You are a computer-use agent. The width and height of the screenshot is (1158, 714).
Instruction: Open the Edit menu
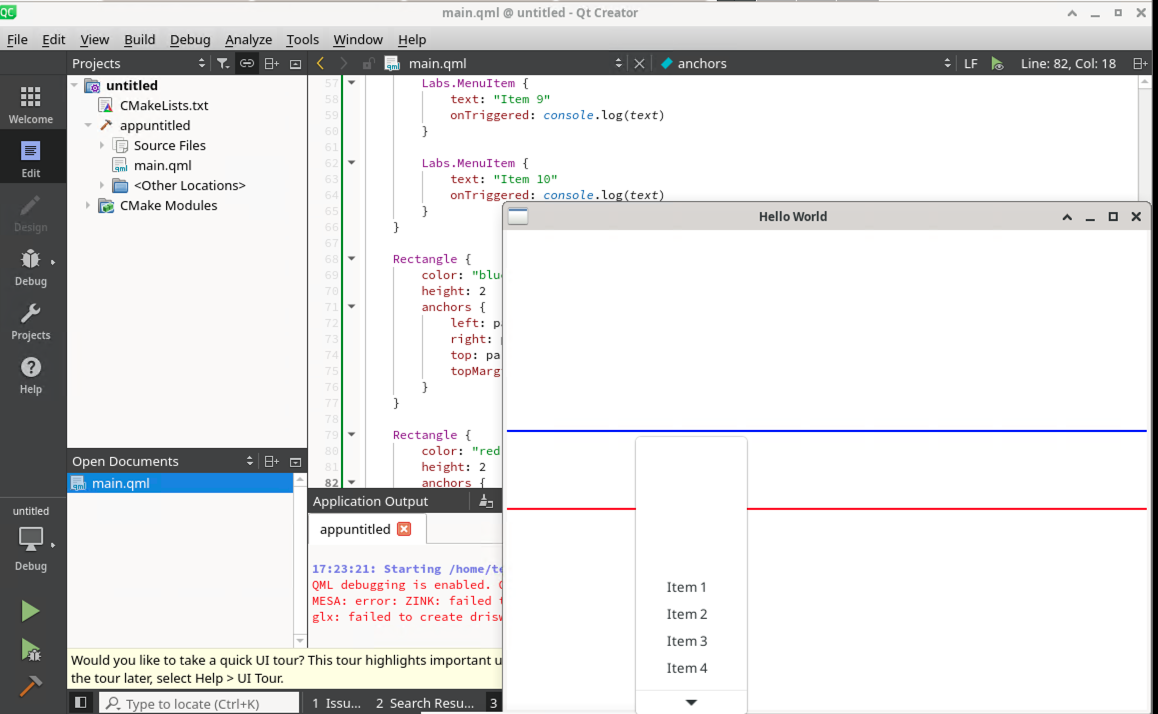pos(53,40)
